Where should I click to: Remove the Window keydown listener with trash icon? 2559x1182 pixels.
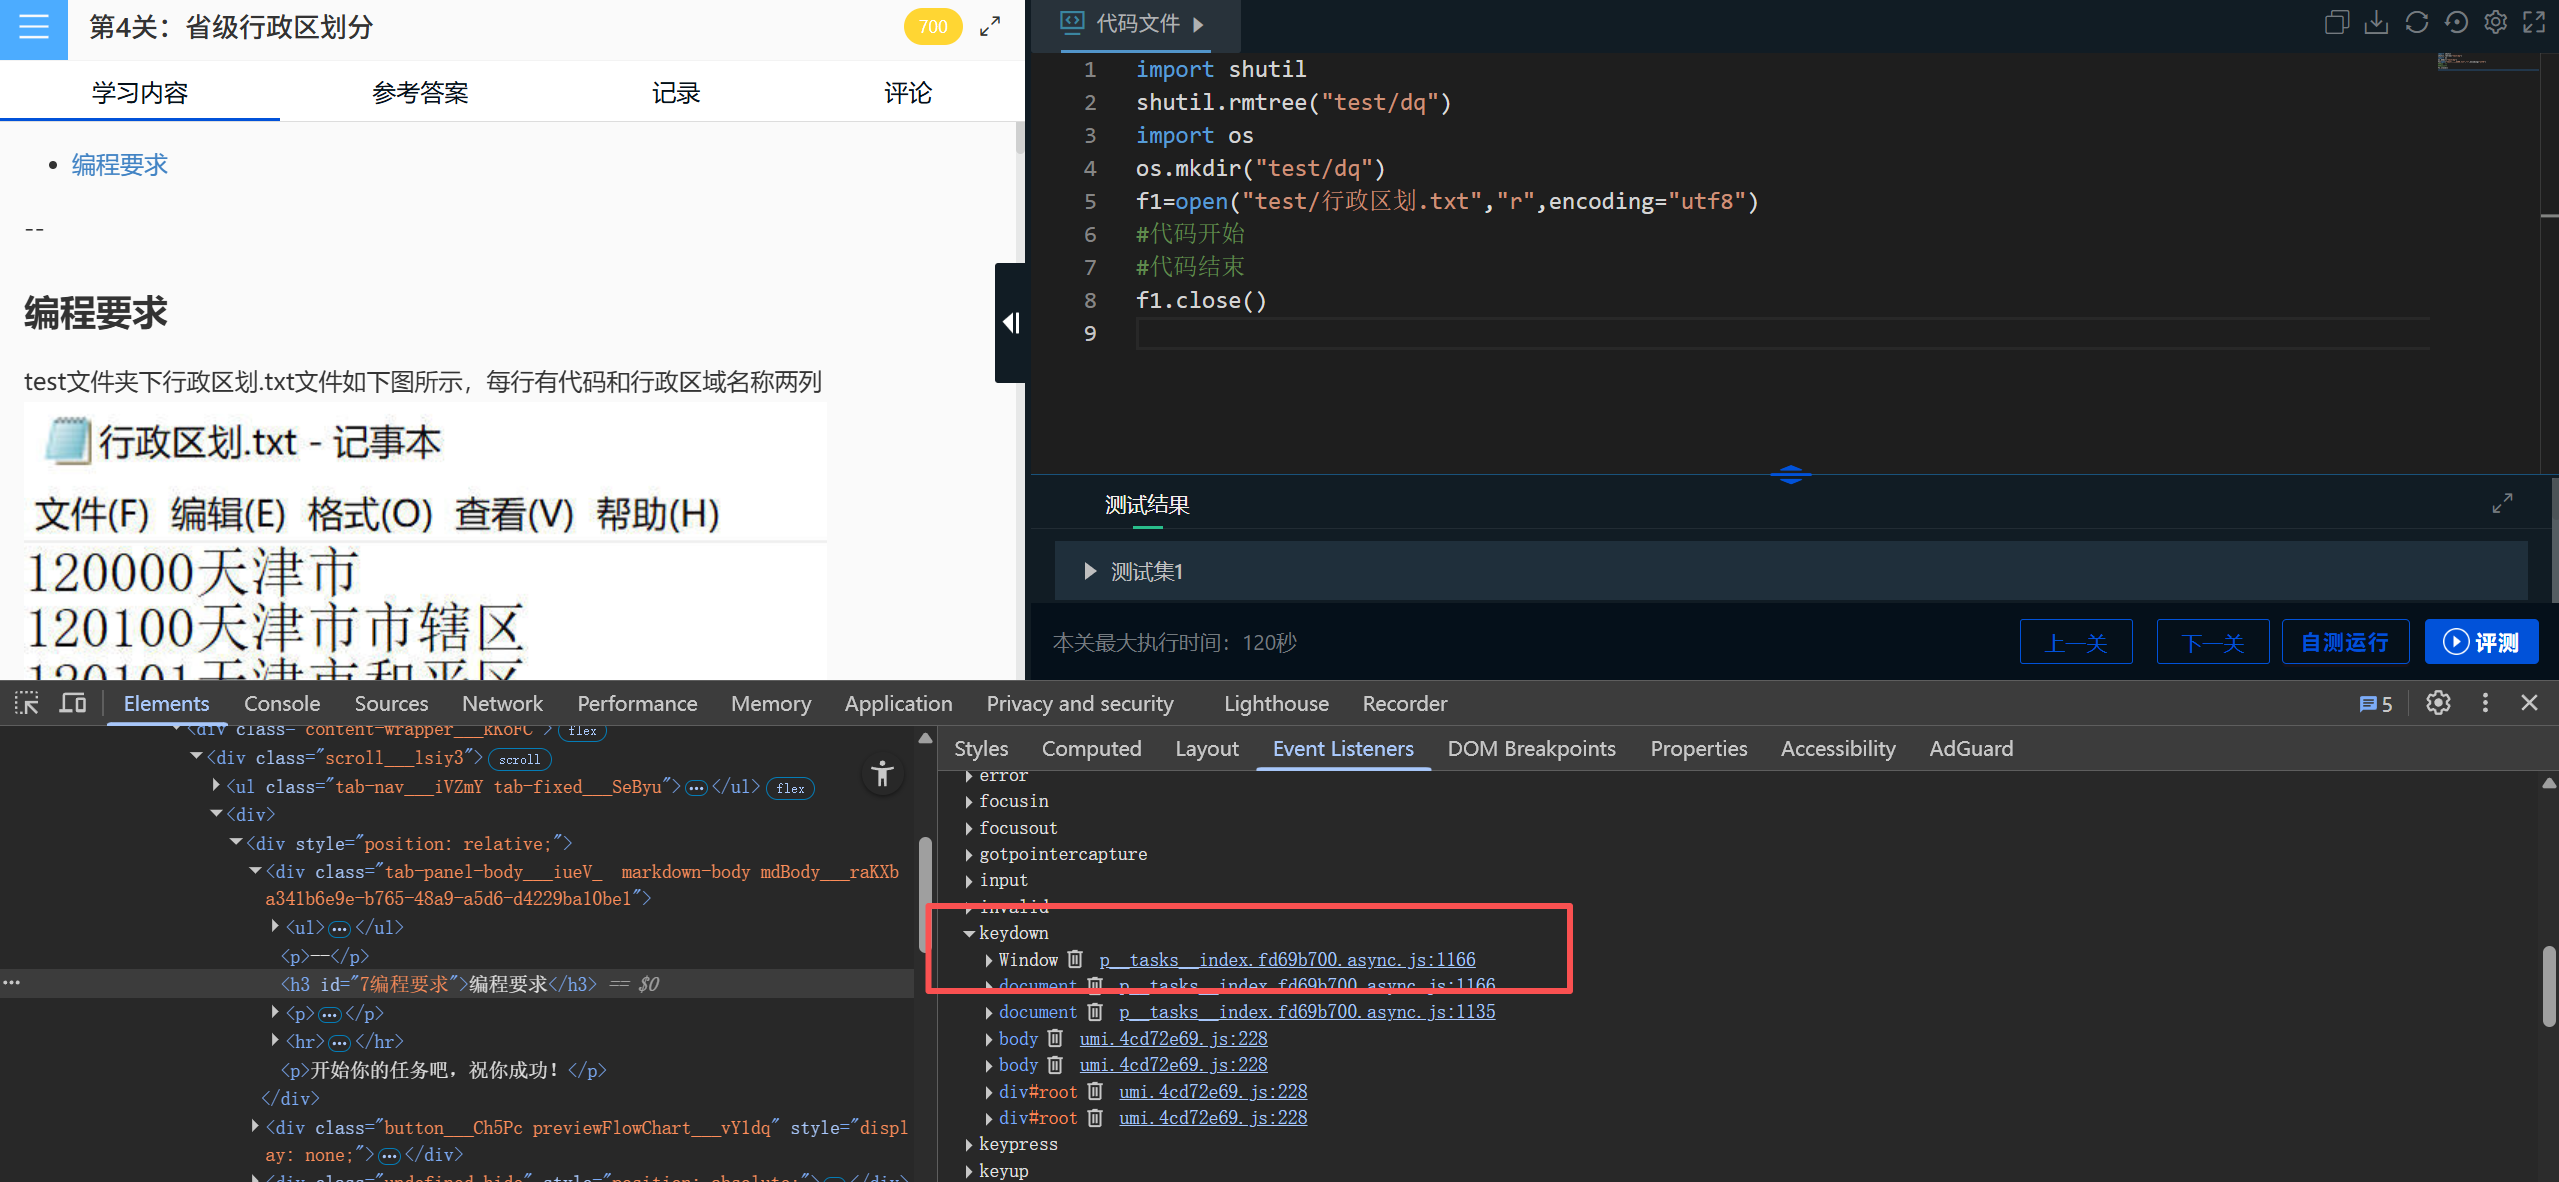tap(1075, 960)
